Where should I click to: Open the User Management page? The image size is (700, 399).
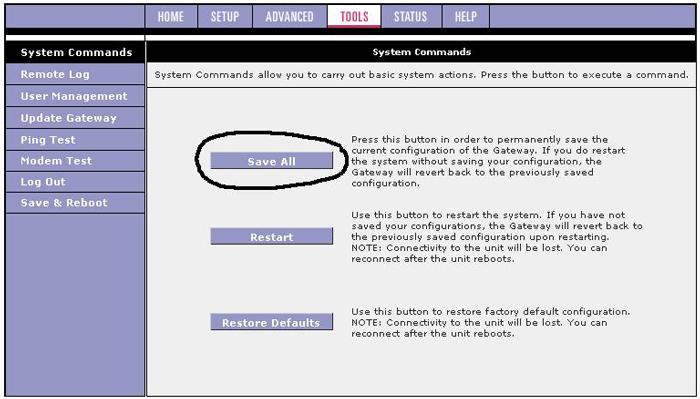click(75, 96)
